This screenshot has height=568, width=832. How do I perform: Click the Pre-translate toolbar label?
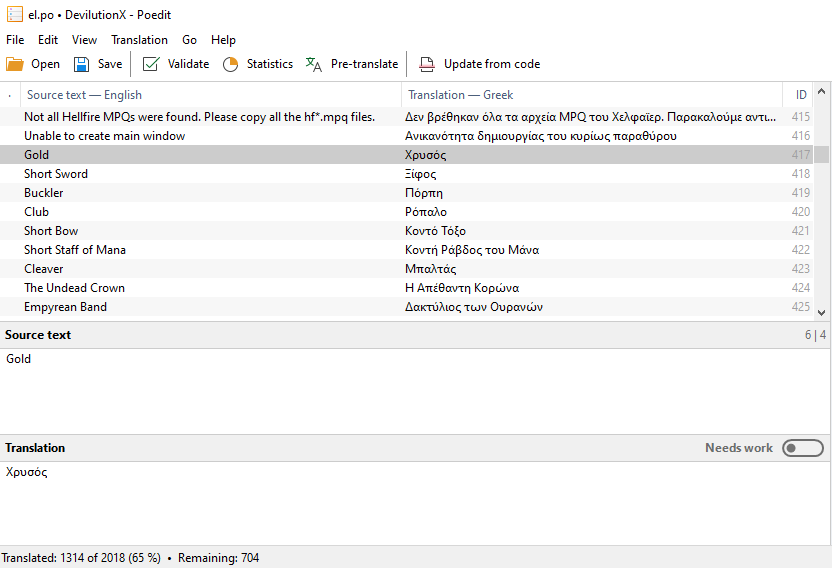click(x=365, y=64)
